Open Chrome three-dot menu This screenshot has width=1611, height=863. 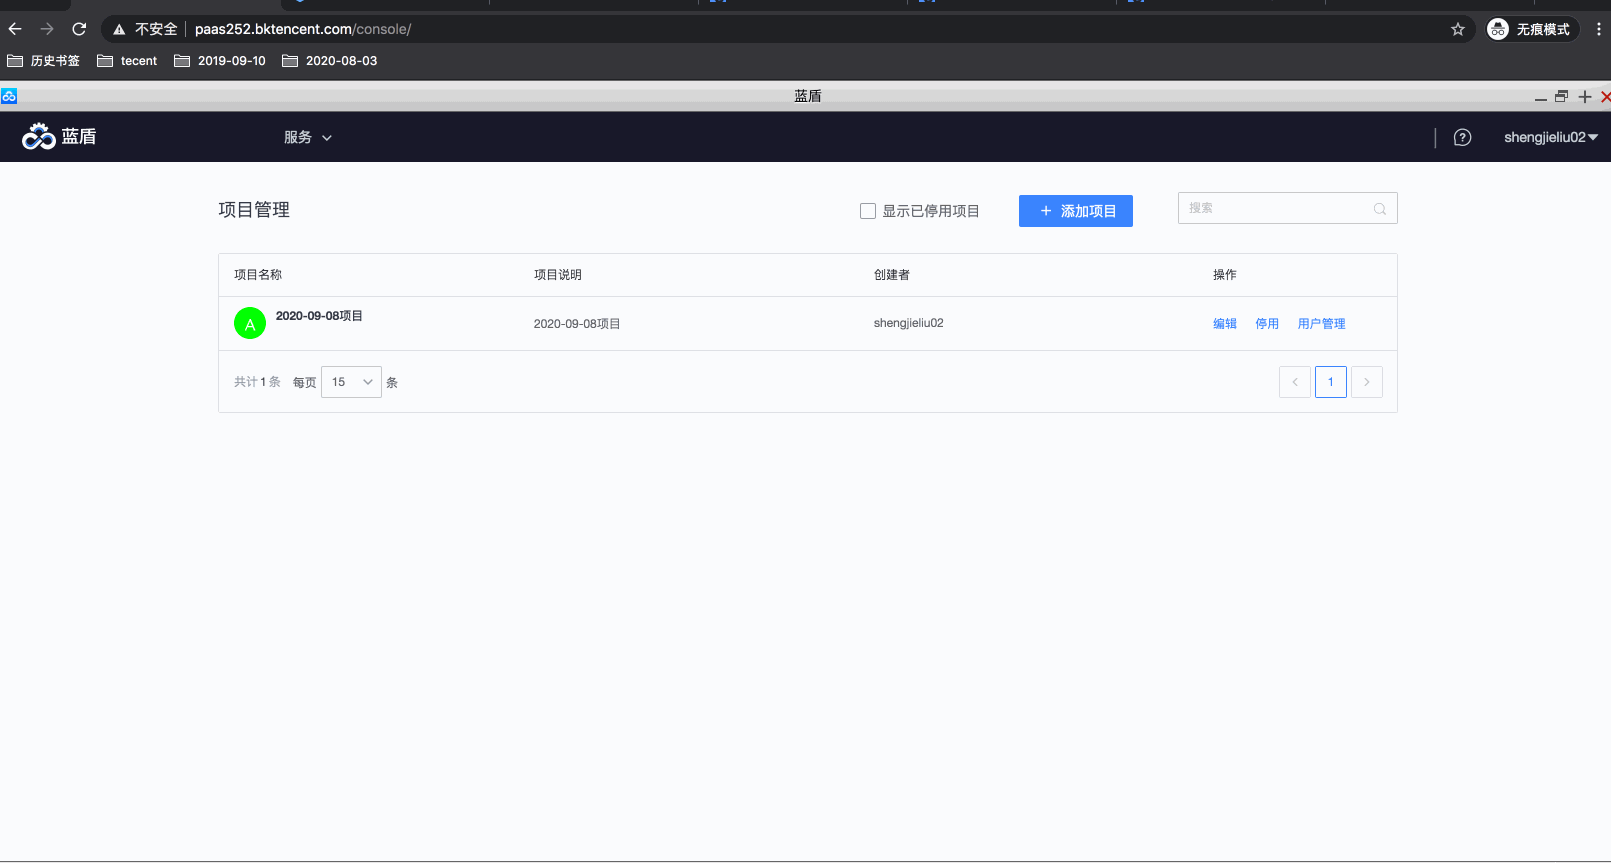1598,29
